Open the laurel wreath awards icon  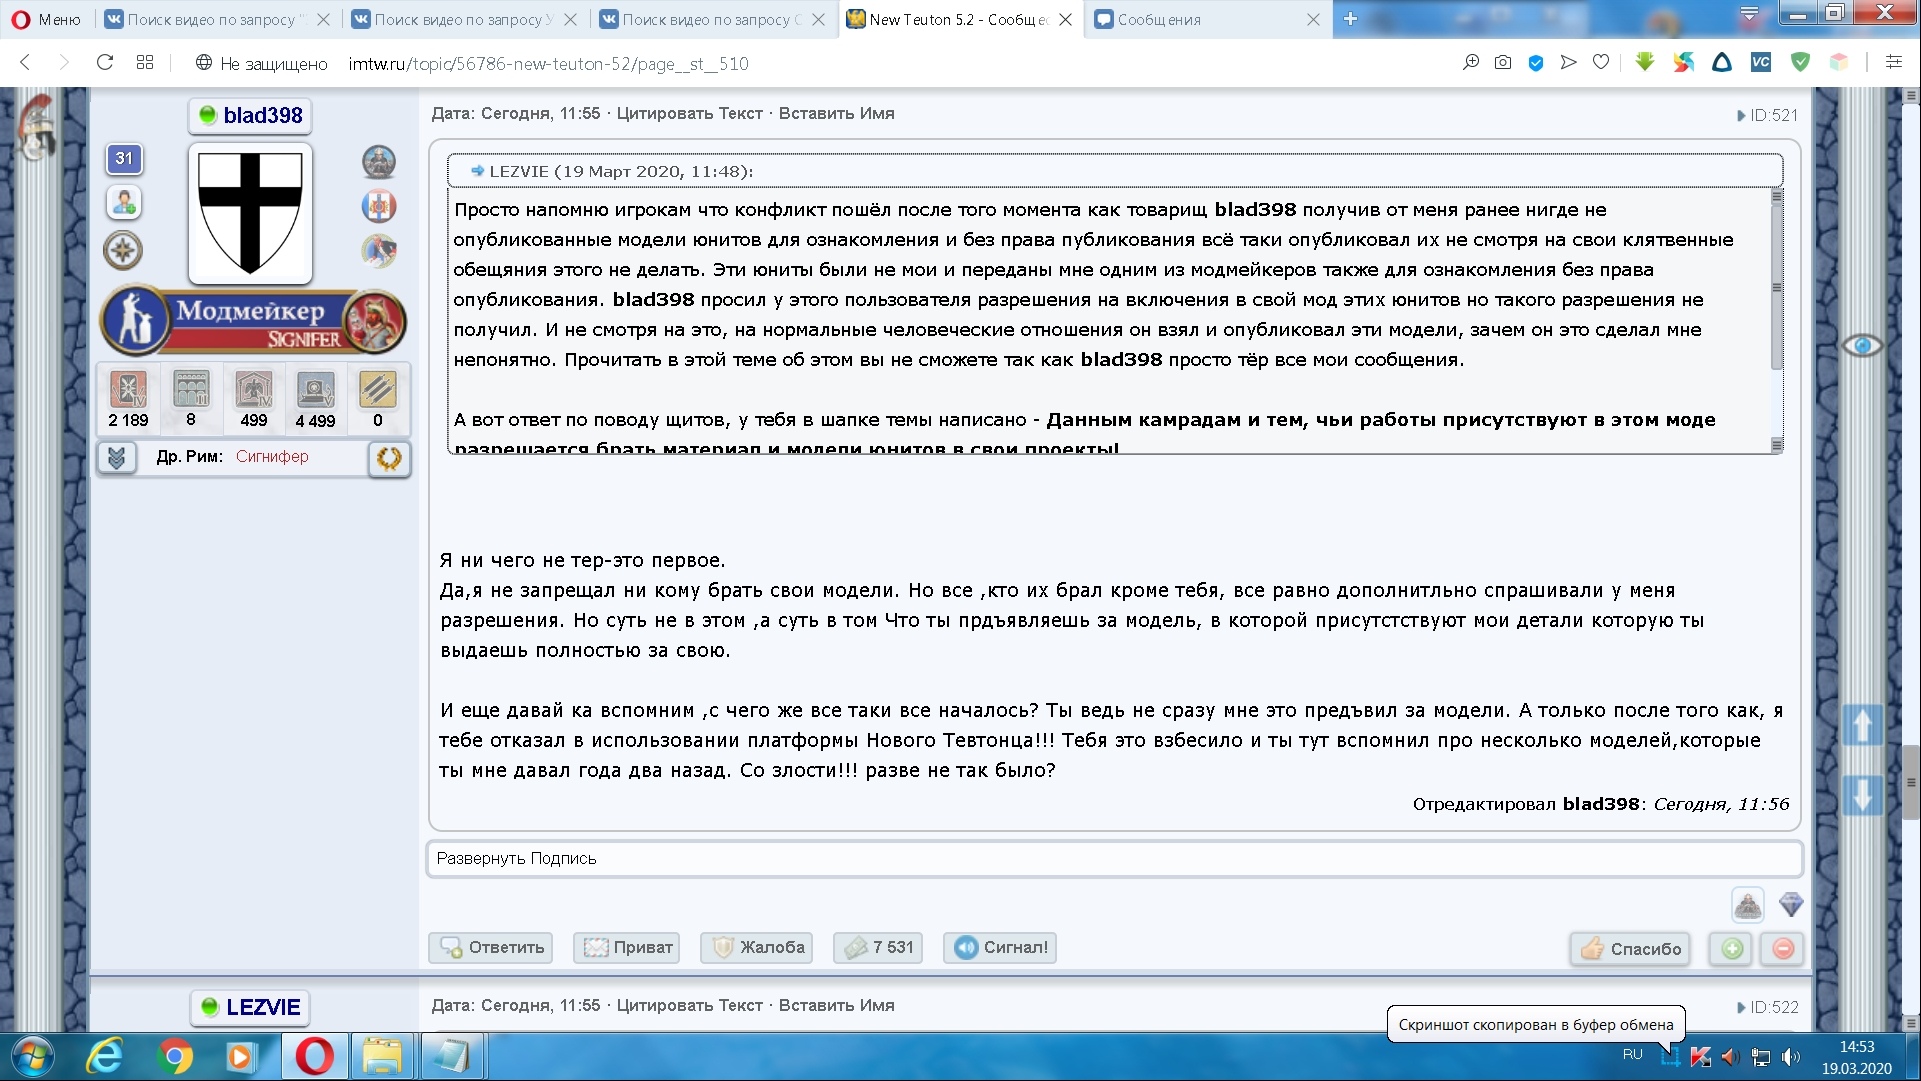pos(389,458)
